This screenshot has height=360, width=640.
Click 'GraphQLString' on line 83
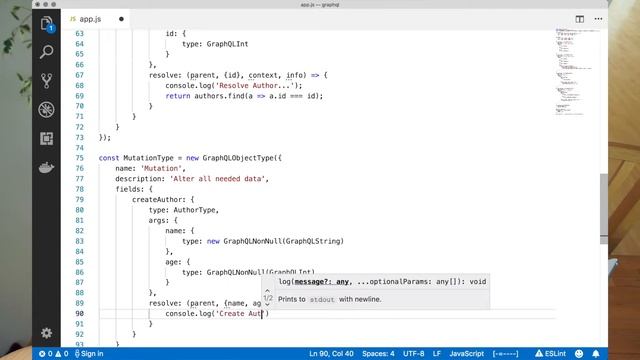click(x=313, y=241)
